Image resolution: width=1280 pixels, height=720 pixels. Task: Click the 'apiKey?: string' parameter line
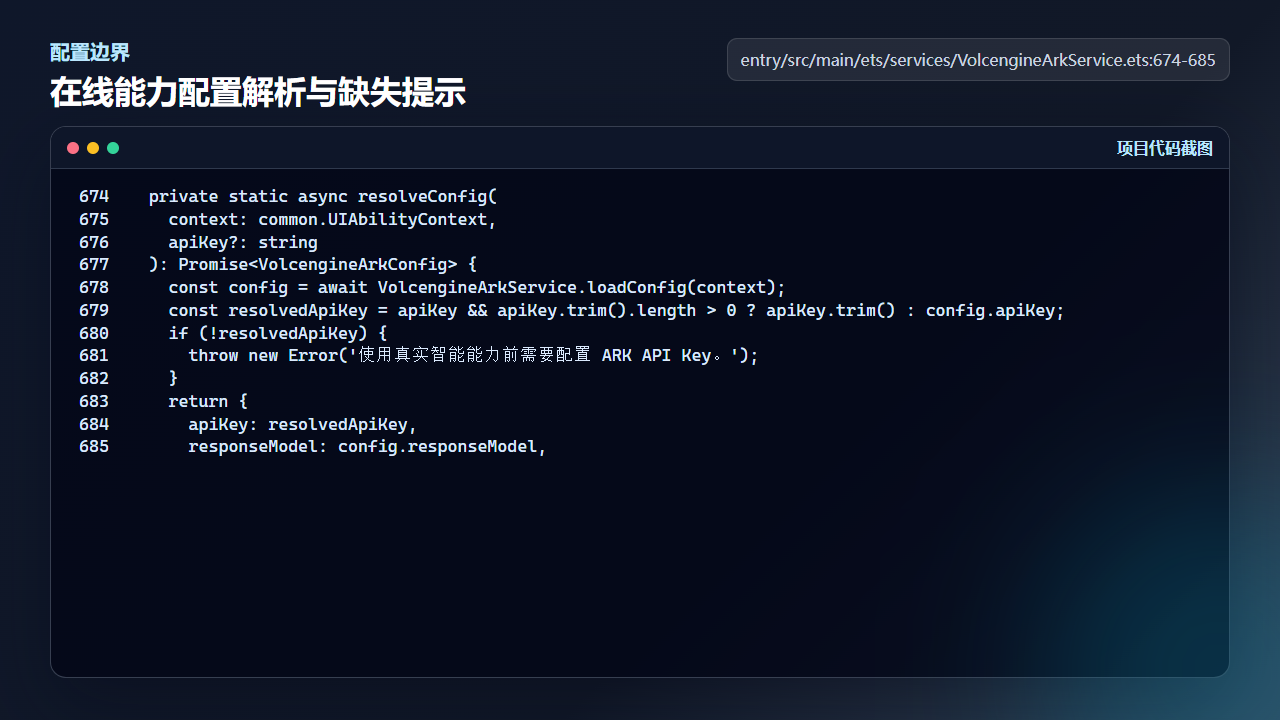click(243, 242)
